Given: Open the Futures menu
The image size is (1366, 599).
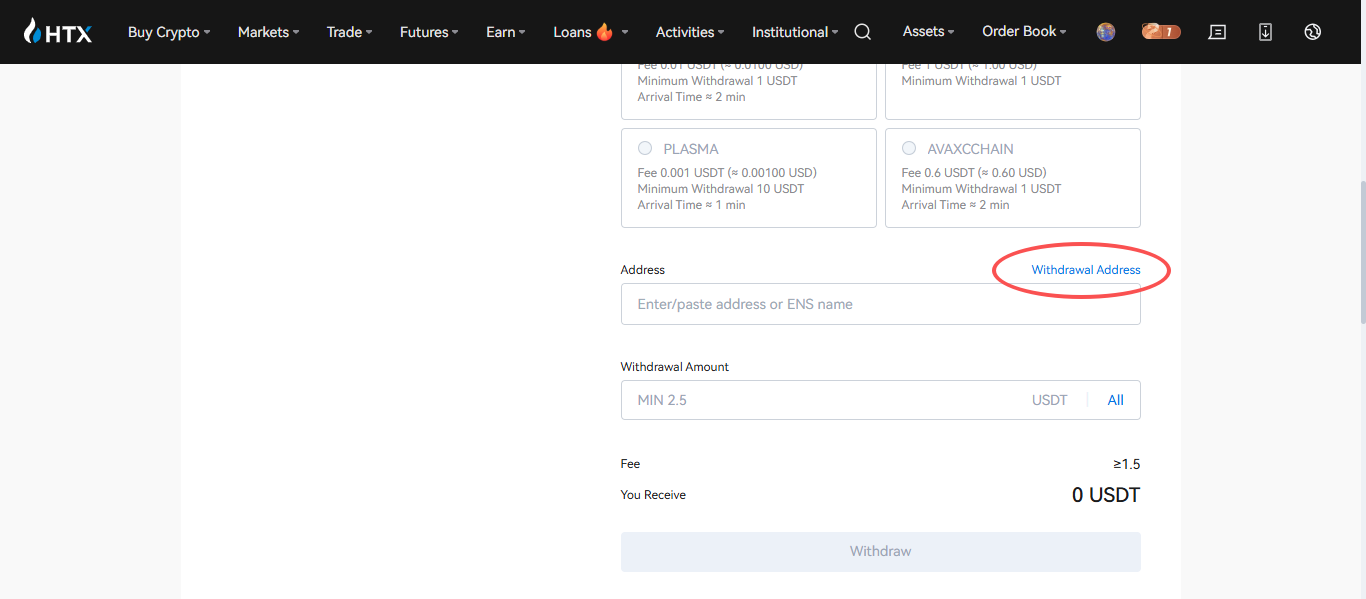Looking at the screenshot, I should click(429, 32).
